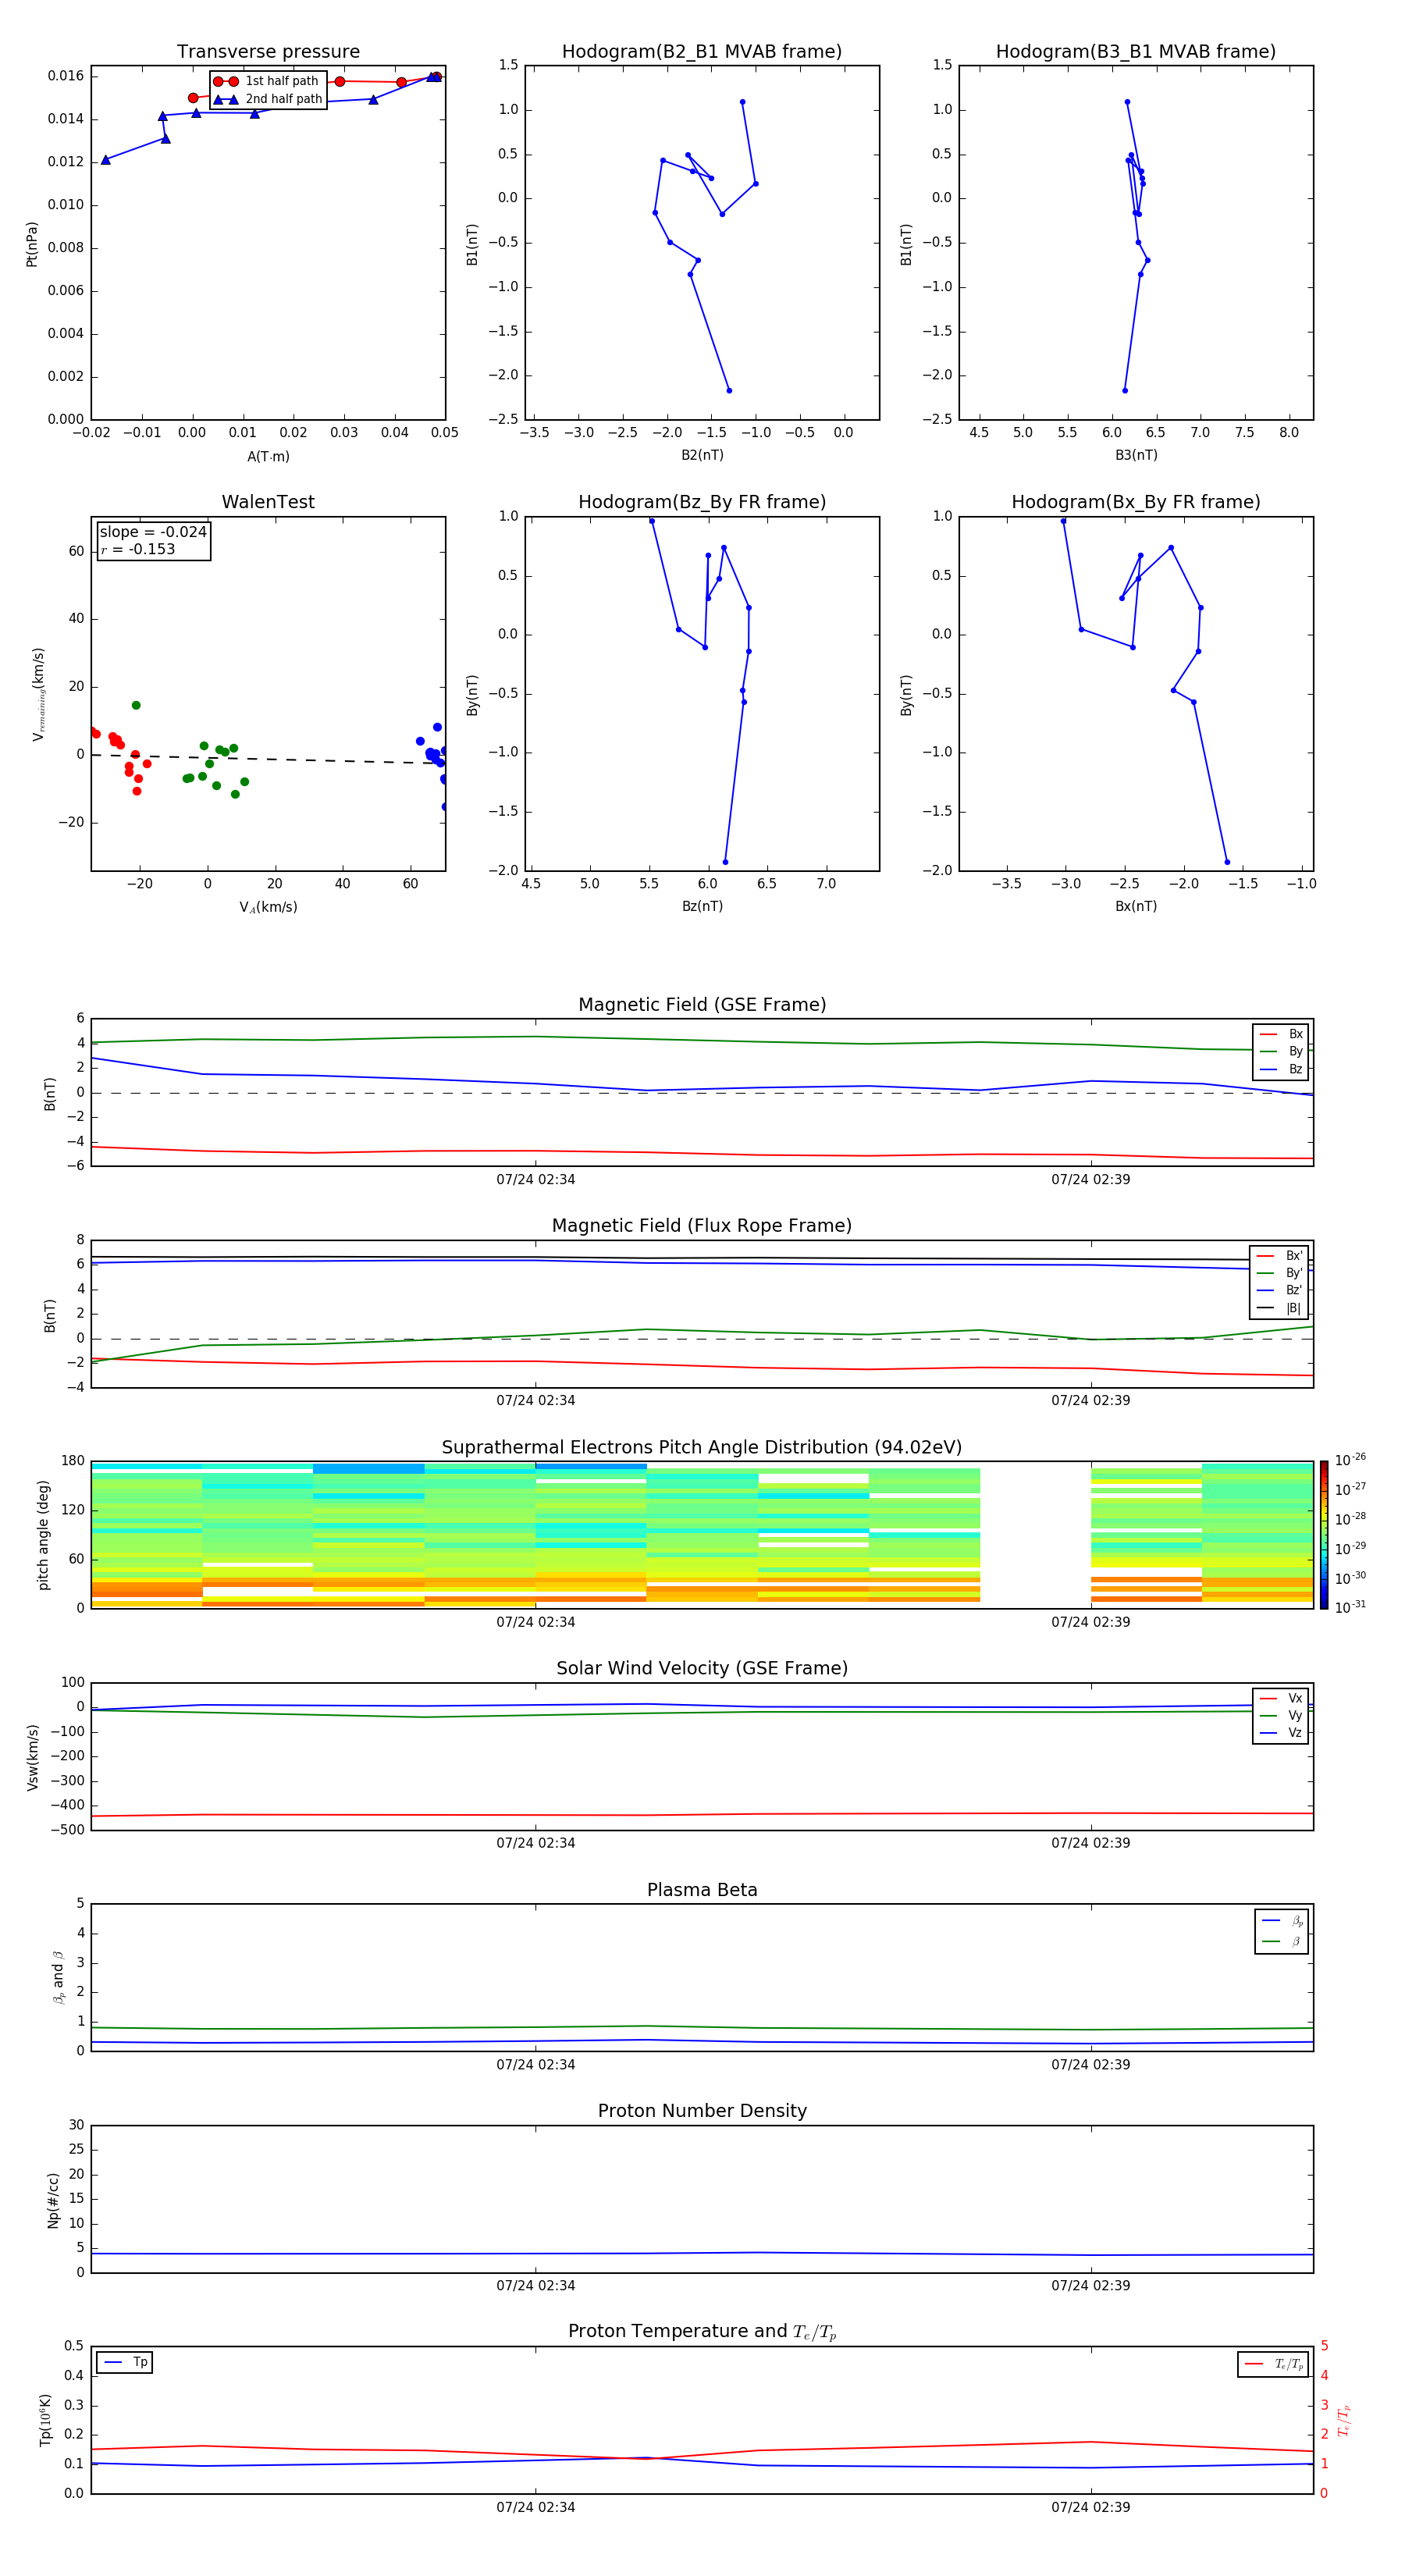Click the Vy legend entry
The image size is (1405, 2576).
coord(1281,1715)
